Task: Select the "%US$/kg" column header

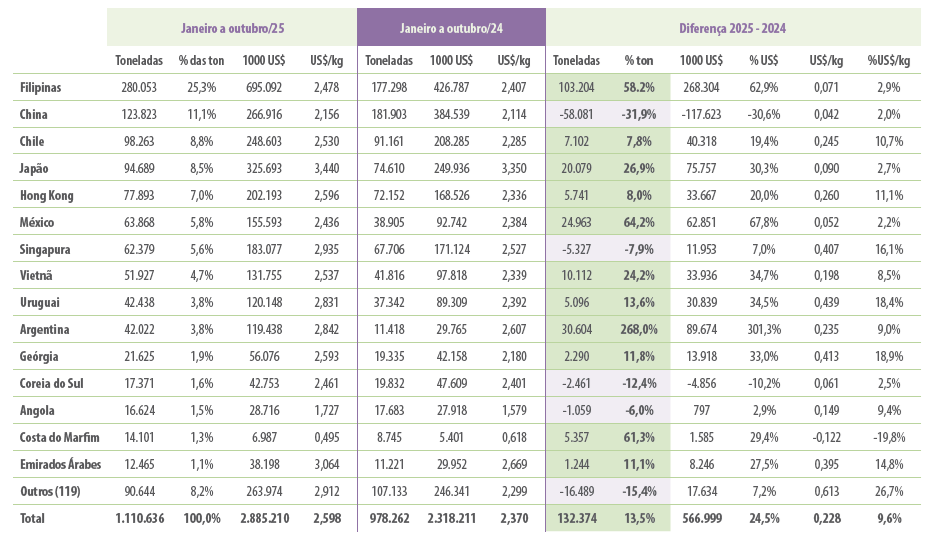Action: (x=888, y=61)
